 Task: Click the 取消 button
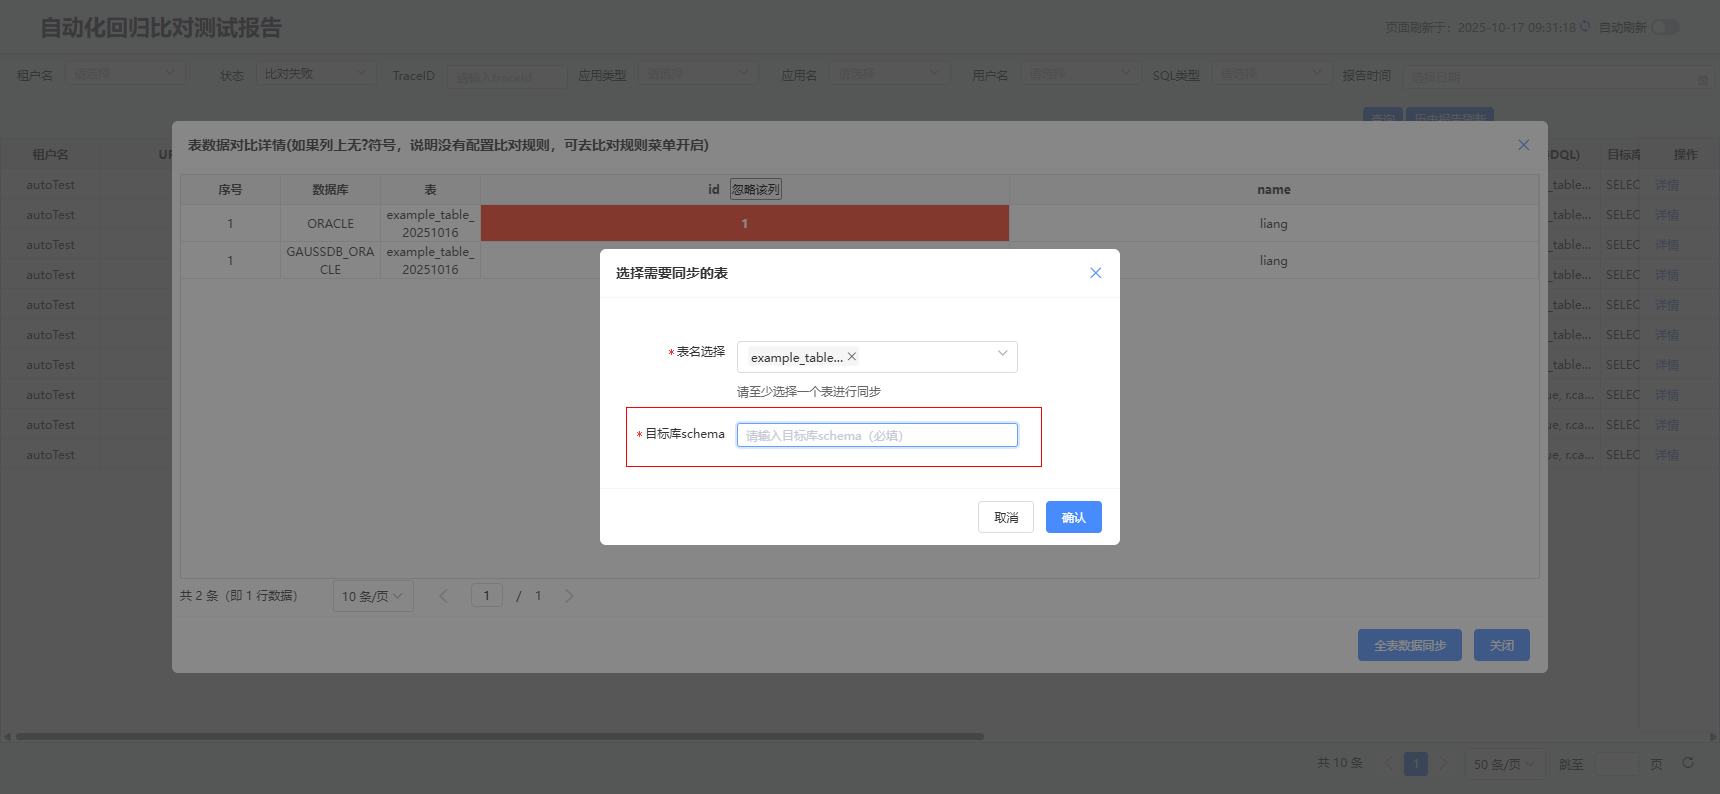tap(1005, 517)
